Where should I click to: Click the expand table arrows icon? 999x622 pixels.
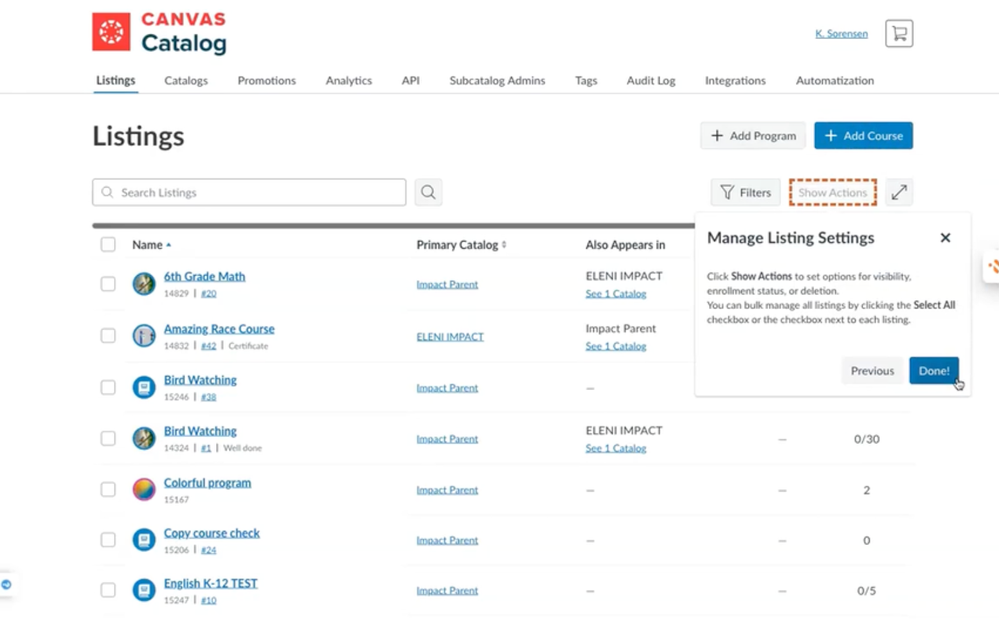(x=899, y=192)
